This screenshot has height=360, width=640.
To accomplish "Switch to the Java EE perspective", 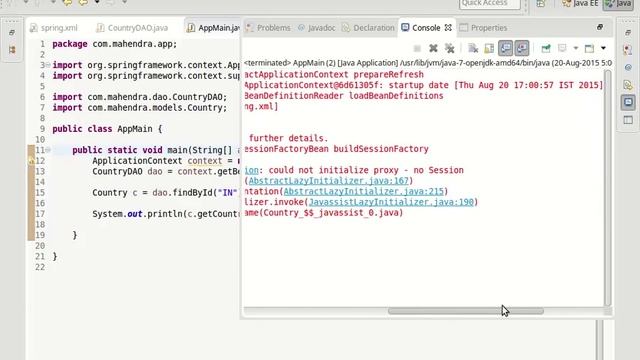I will (x=580, y=4).
